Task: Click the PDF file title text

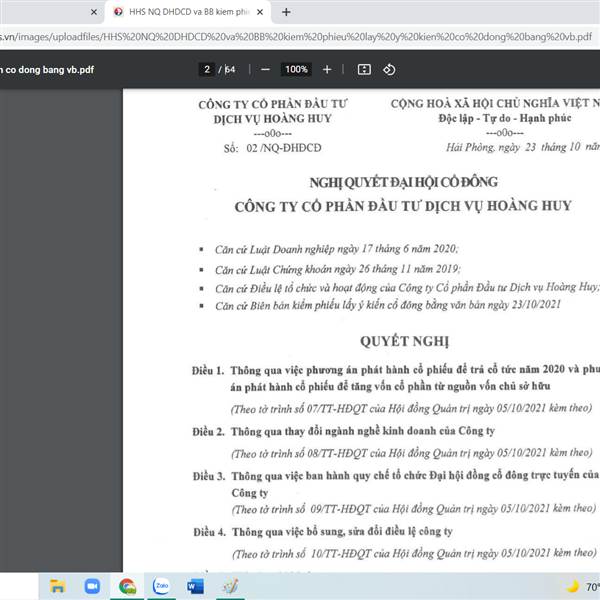Action: pyautogui.click(x=47, y=70)
